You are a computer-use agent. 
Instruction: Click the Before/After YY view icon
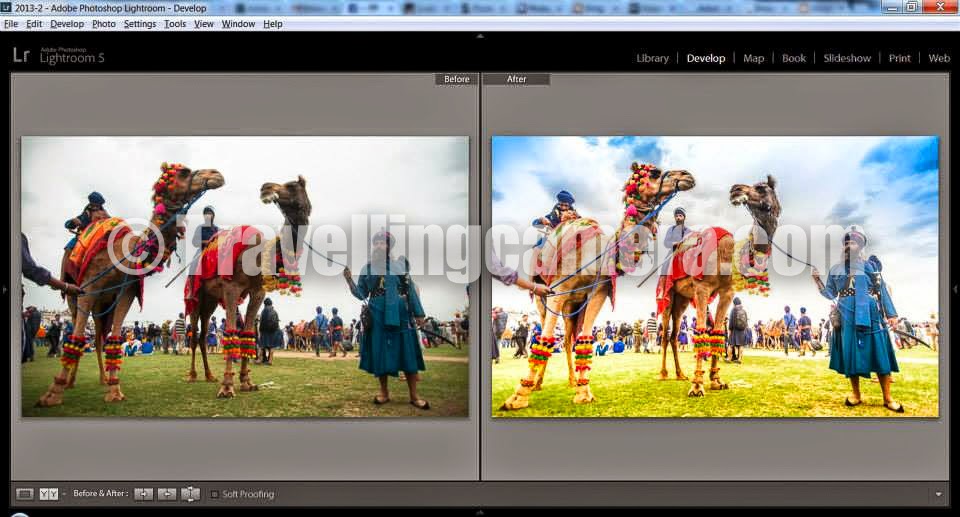coord(48,494)
